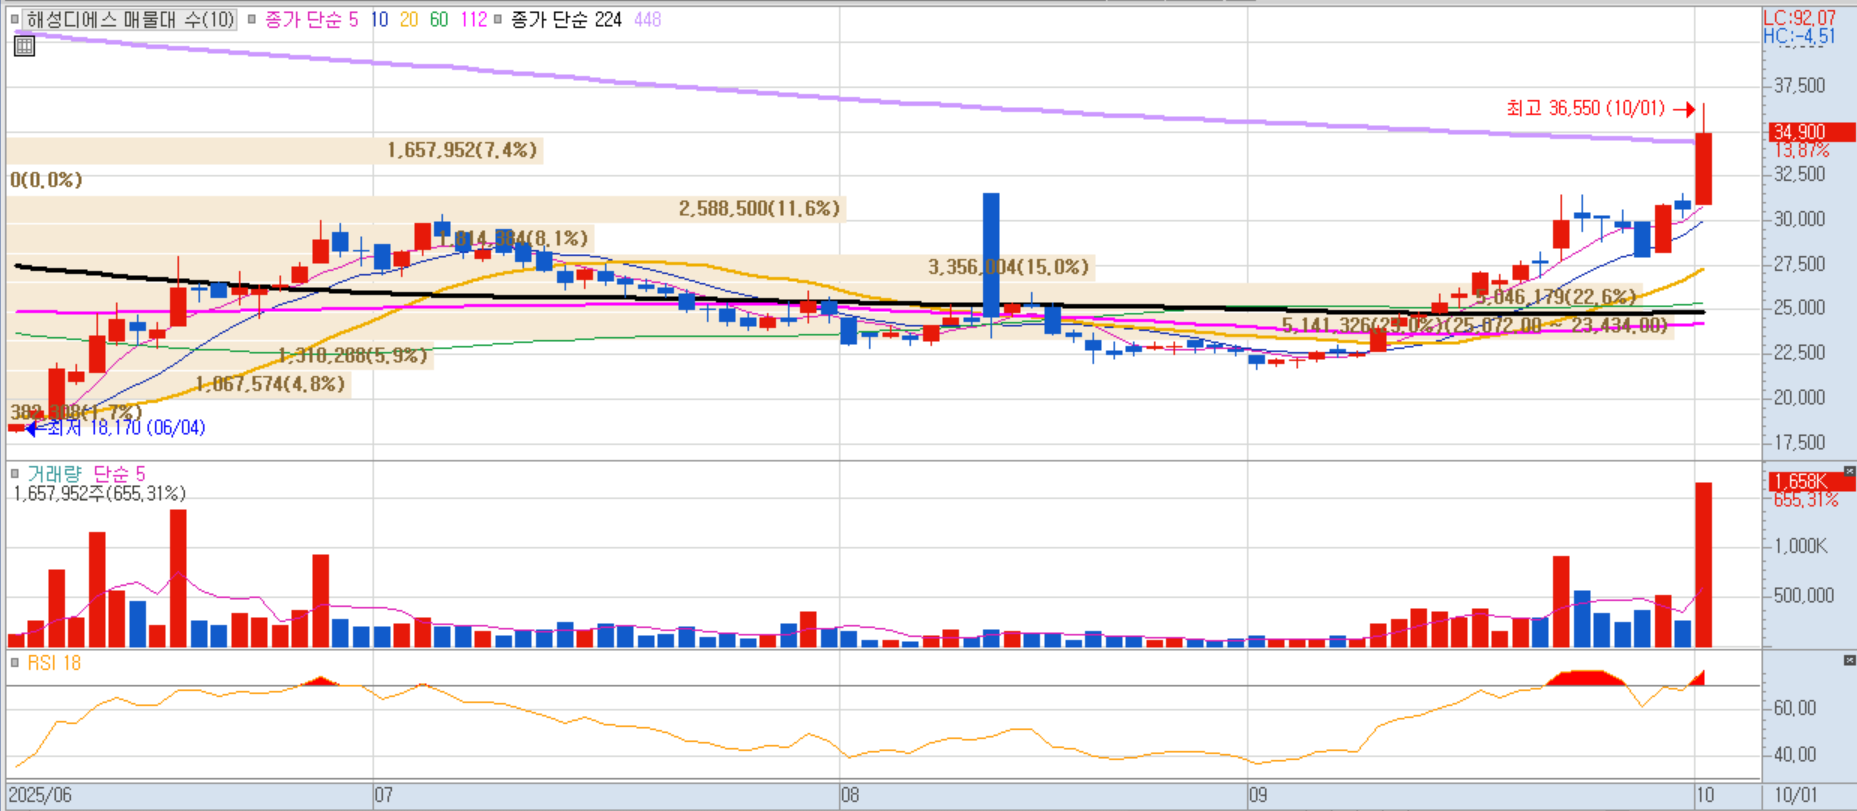Click the square marker before 거래량
The image size is (1857, 811).
click(x=15, y=473)
